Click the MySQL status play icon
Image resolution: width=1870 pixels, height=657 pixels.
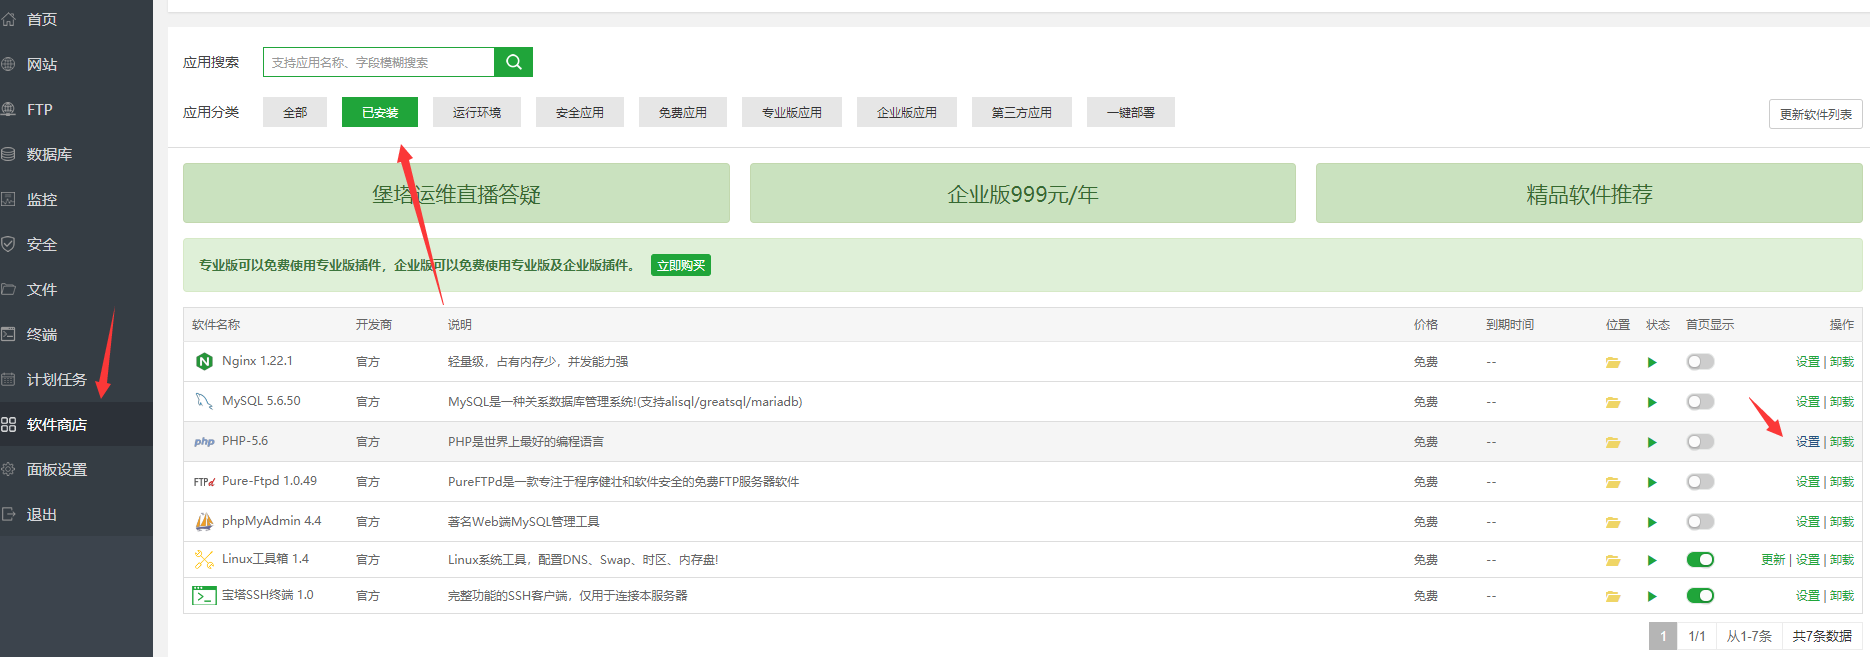tap(1652, 402)
